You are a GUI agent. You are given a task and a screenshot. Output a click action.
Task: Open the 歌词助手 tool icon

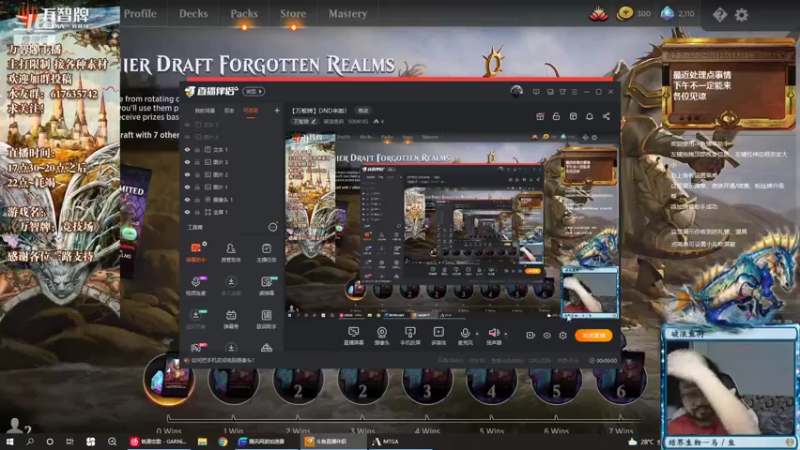(266, 318)
